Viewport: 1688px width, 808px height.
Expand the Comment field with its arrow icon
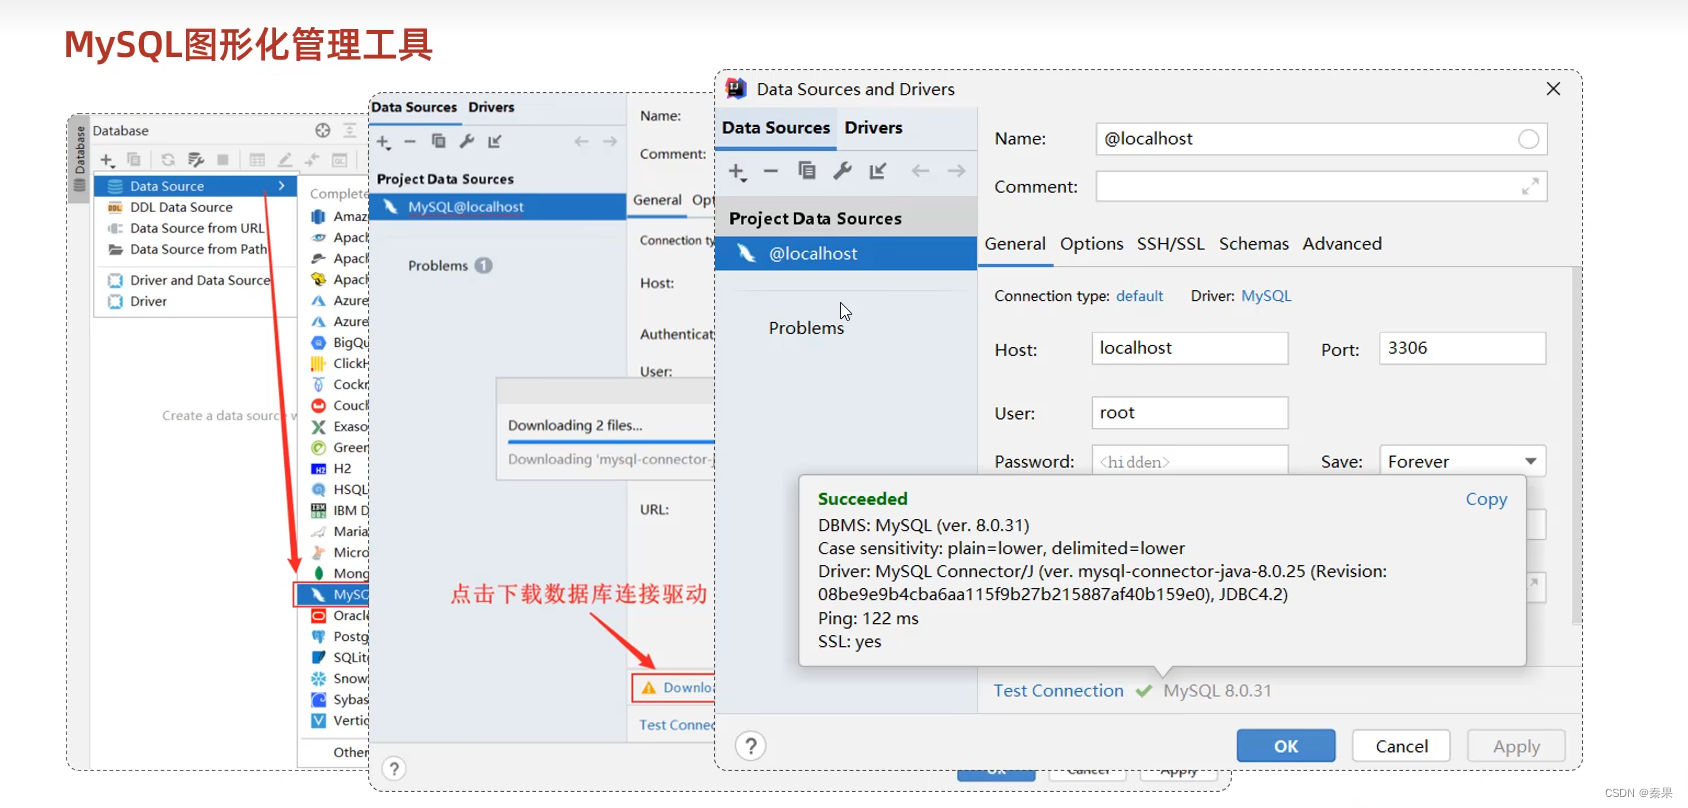click(1530, 186)
